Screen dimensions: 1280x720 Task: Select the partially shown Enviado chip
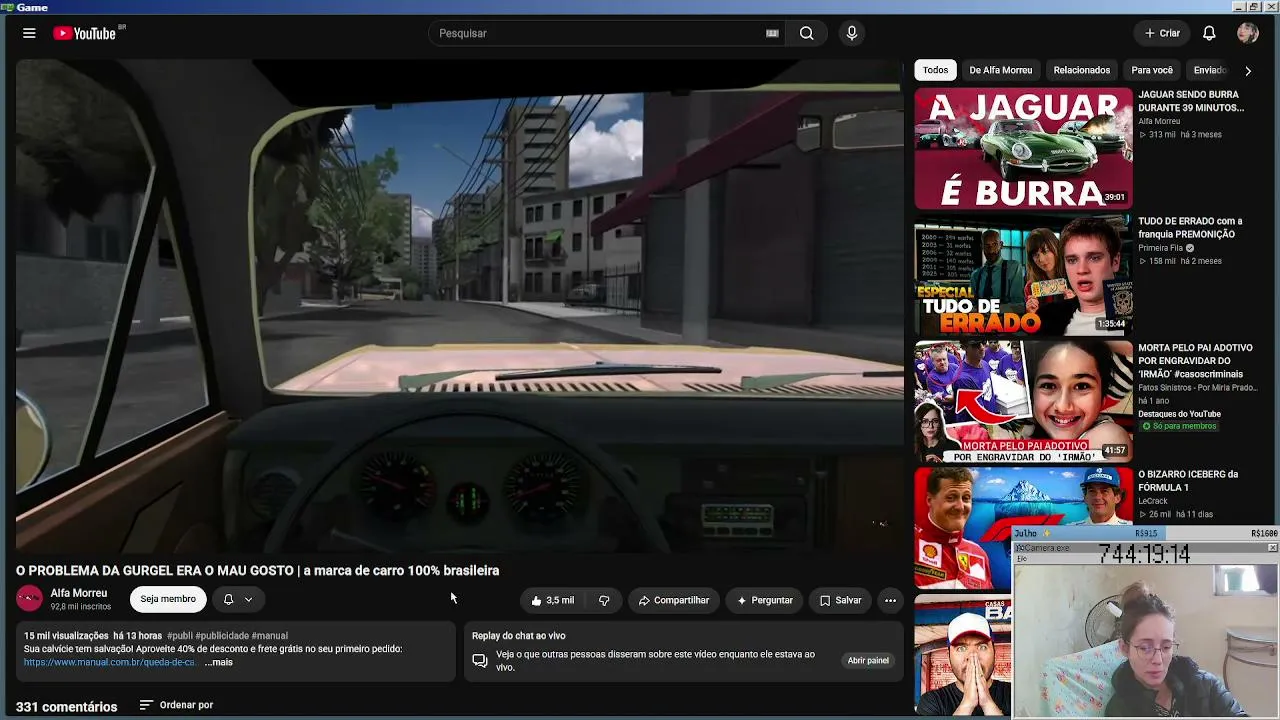1208,70
